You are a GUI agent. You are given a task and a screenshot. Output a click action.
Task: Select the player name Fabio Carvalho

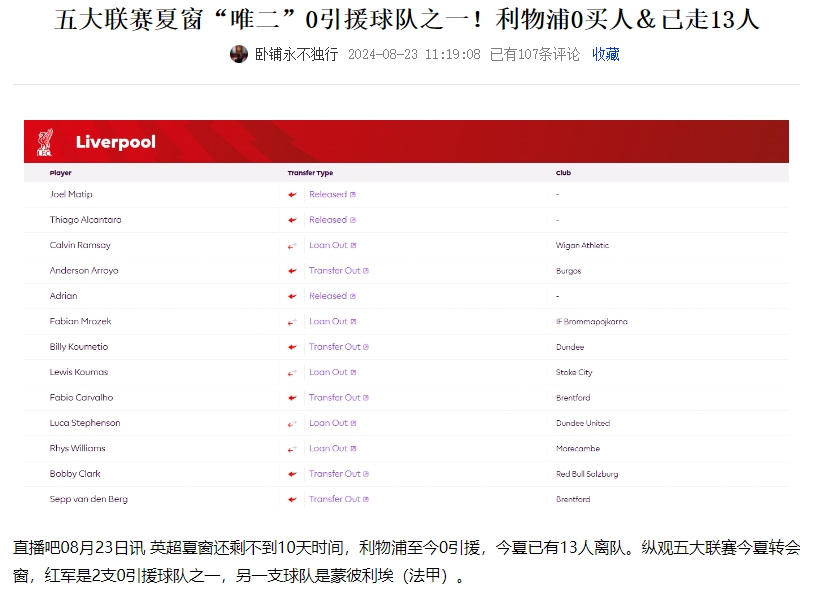tap(82, 398)
